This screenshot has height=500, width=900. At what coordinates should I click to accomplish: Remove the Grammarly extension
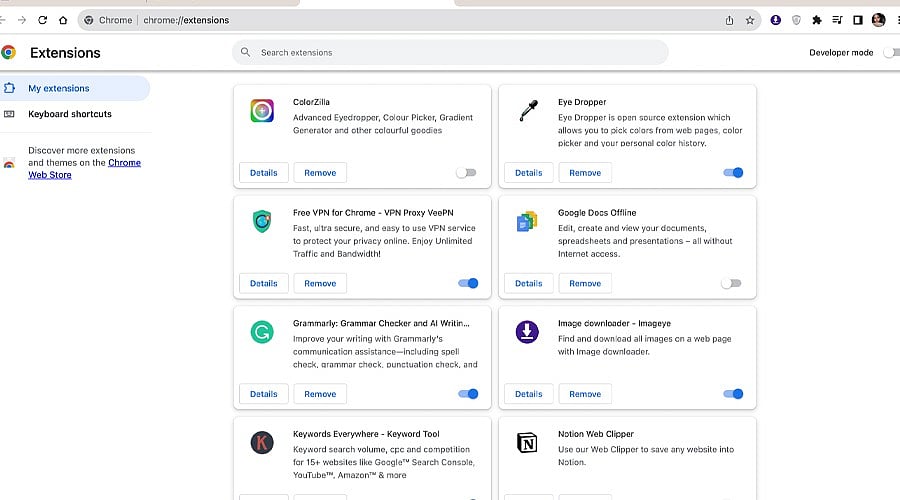tap(320, 394)
